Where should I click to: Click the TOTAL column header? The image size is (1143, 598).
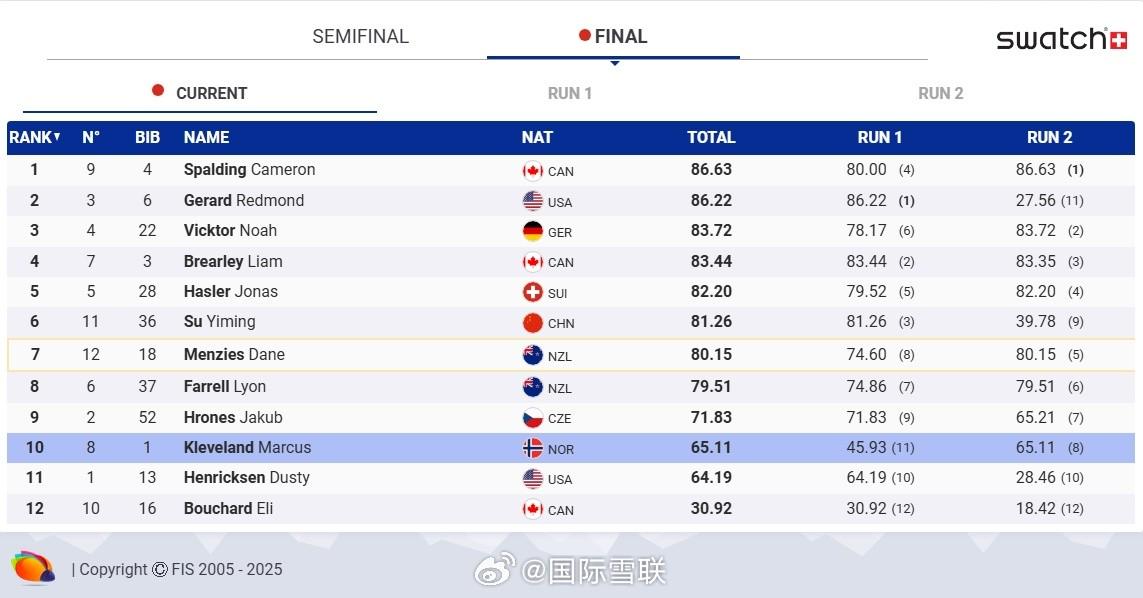tap(711, 137)
